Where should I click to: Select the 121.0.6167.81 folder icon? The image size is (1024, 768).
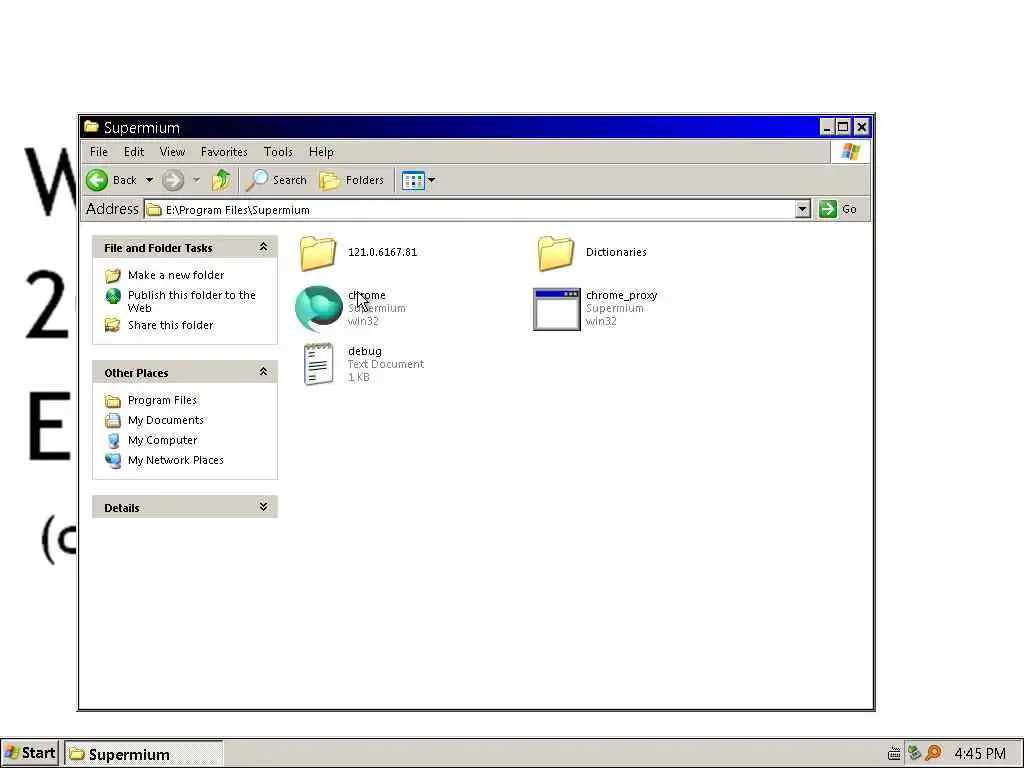click(x=318, y=253)
